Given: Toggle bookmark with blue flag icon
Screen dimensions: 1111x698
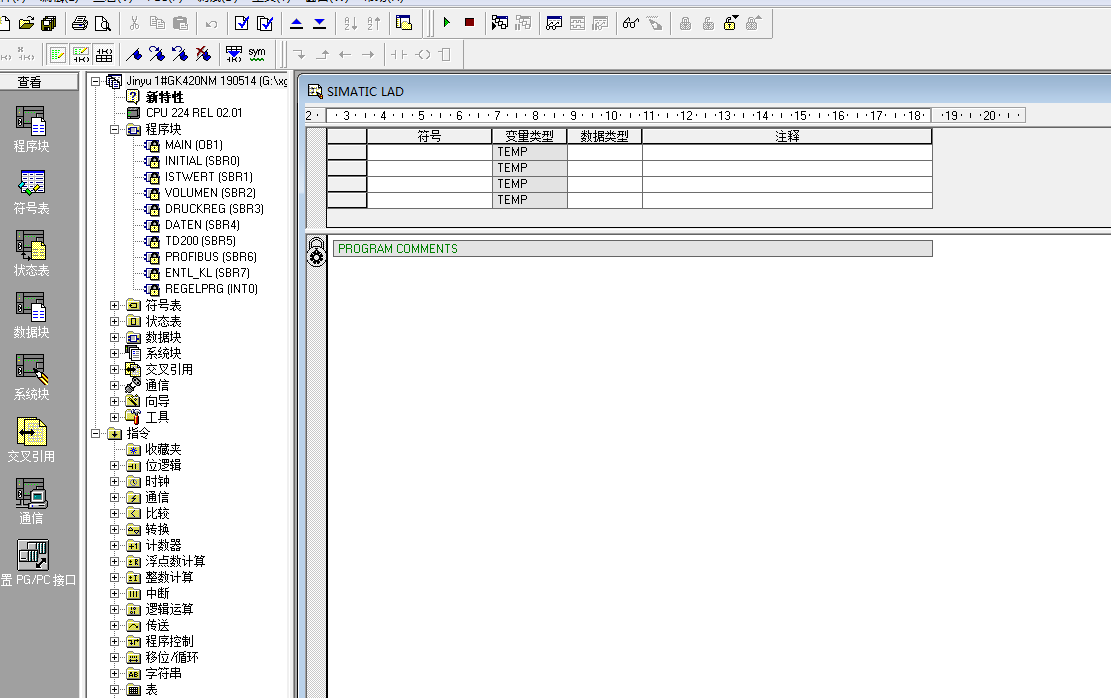Looking at the screenshot, I should click(x=134, y=54).
